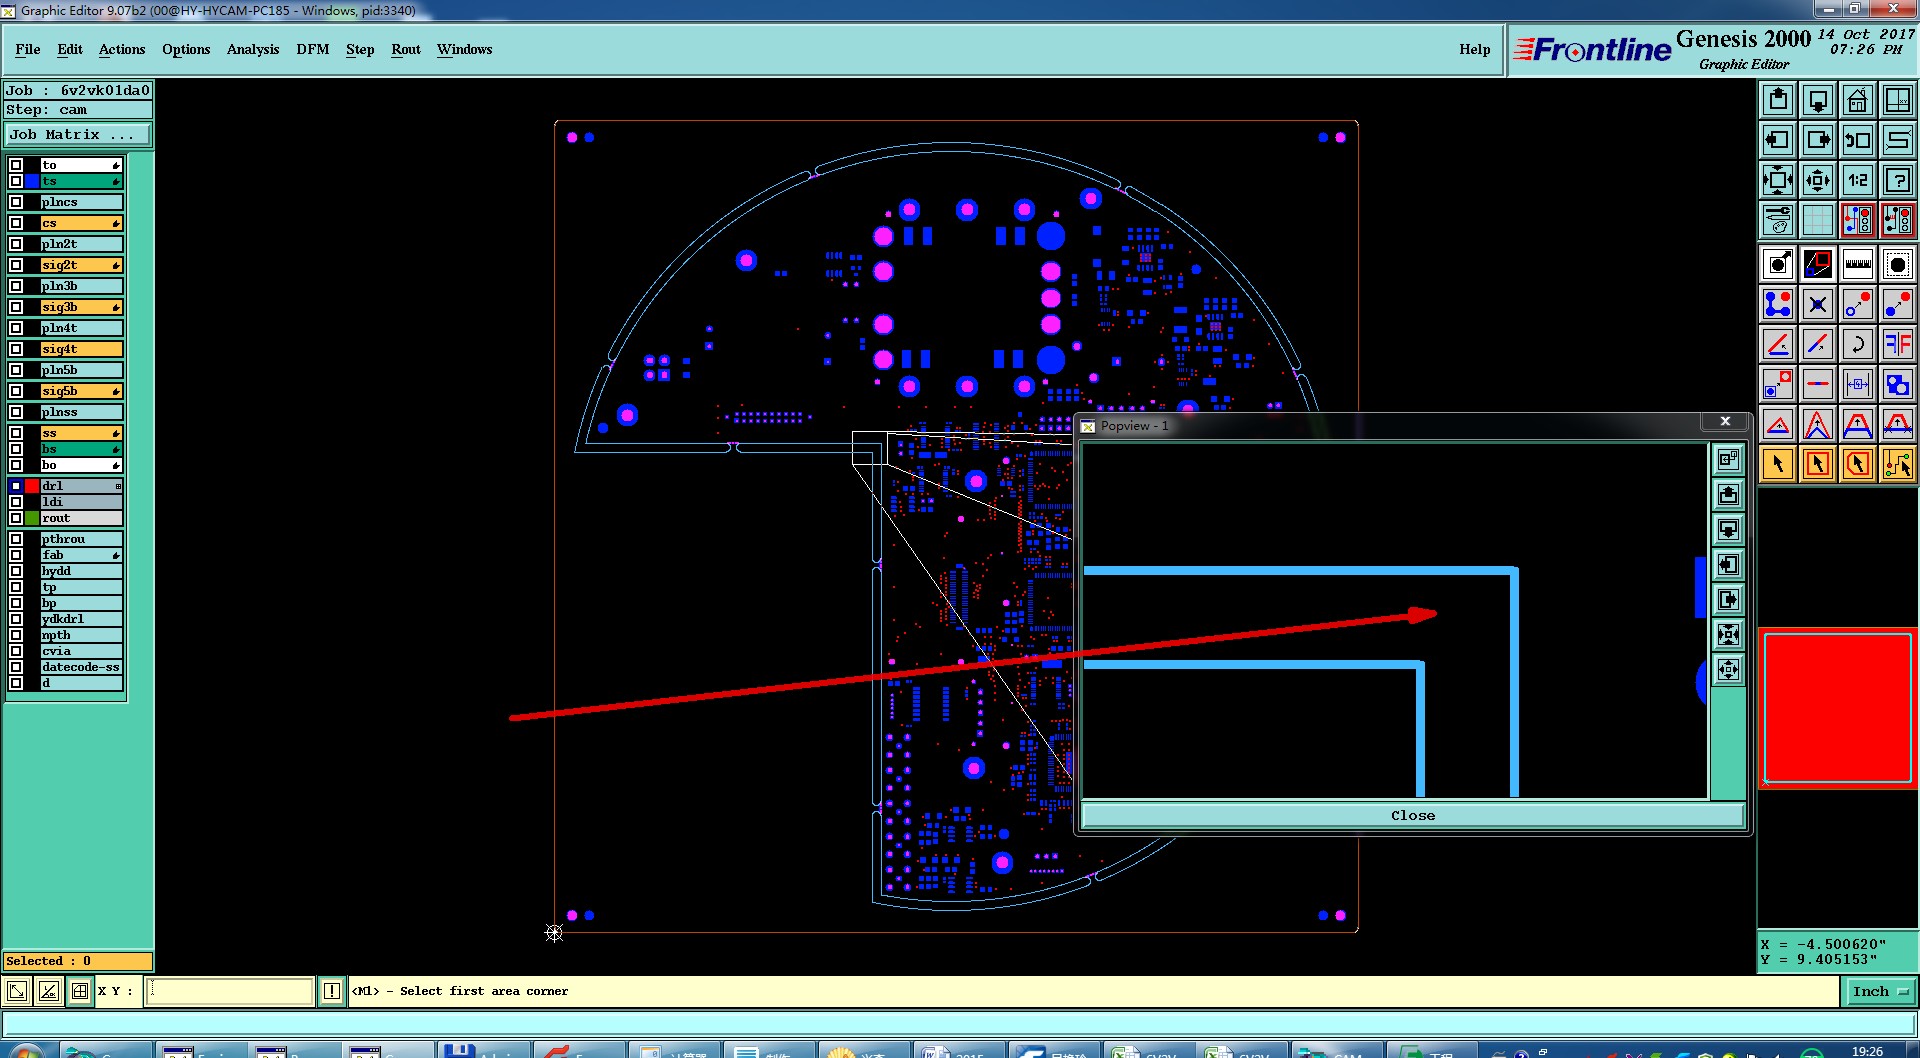Open the Rout menu
The width and height of the screenshot is (1920, 1058).
tap(406, 49)
